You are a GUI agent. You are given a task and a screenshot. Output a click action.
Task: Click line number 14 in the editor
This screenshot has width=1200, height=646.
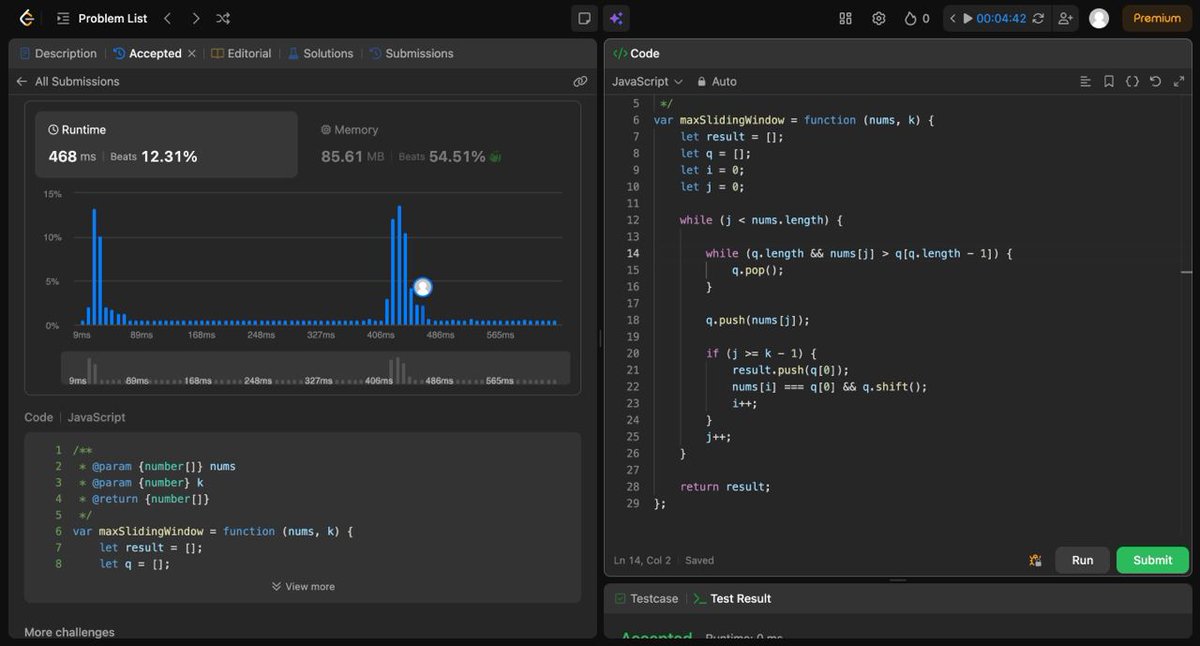pyautogui.click(x=633, y=253)
